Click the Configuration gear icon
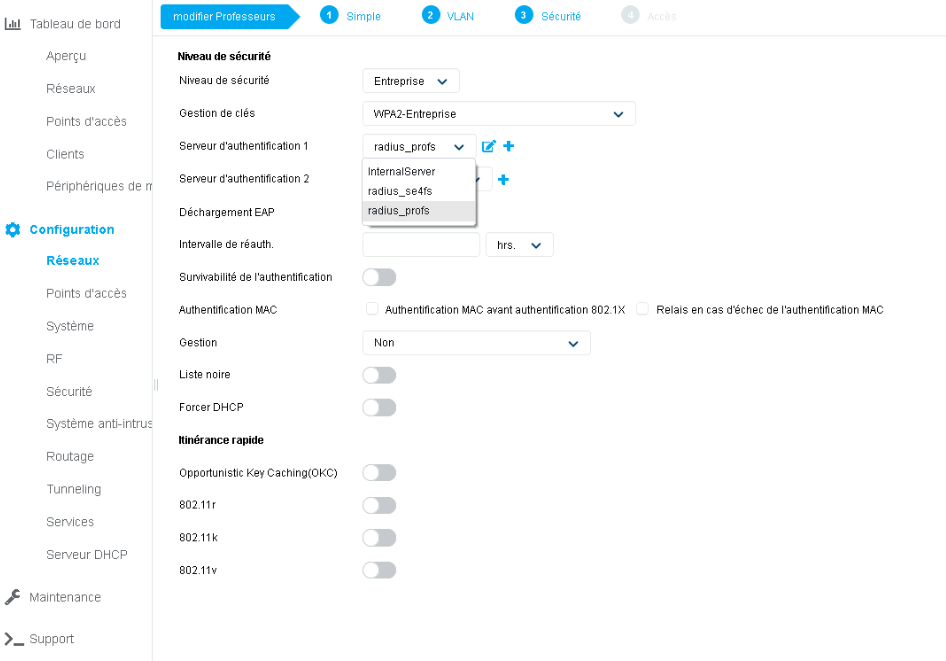The width and height of the screenshot is (946, 661). point(13,230)
